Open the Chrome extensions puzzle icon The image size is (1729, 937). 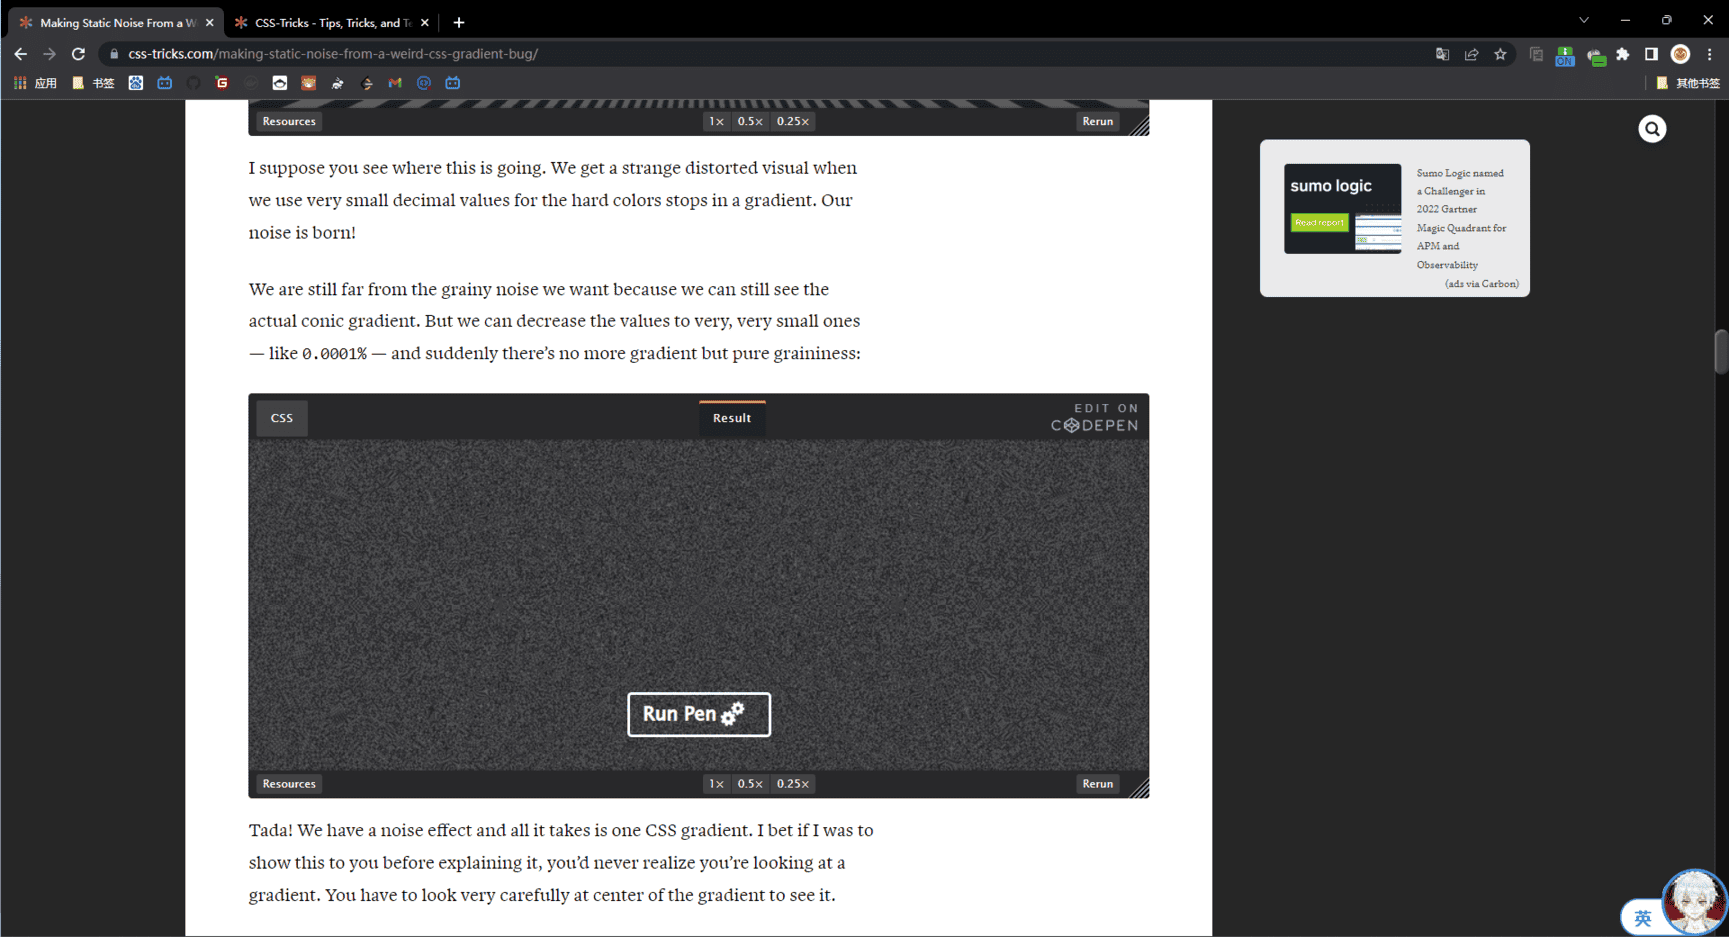click(1623, 54)
